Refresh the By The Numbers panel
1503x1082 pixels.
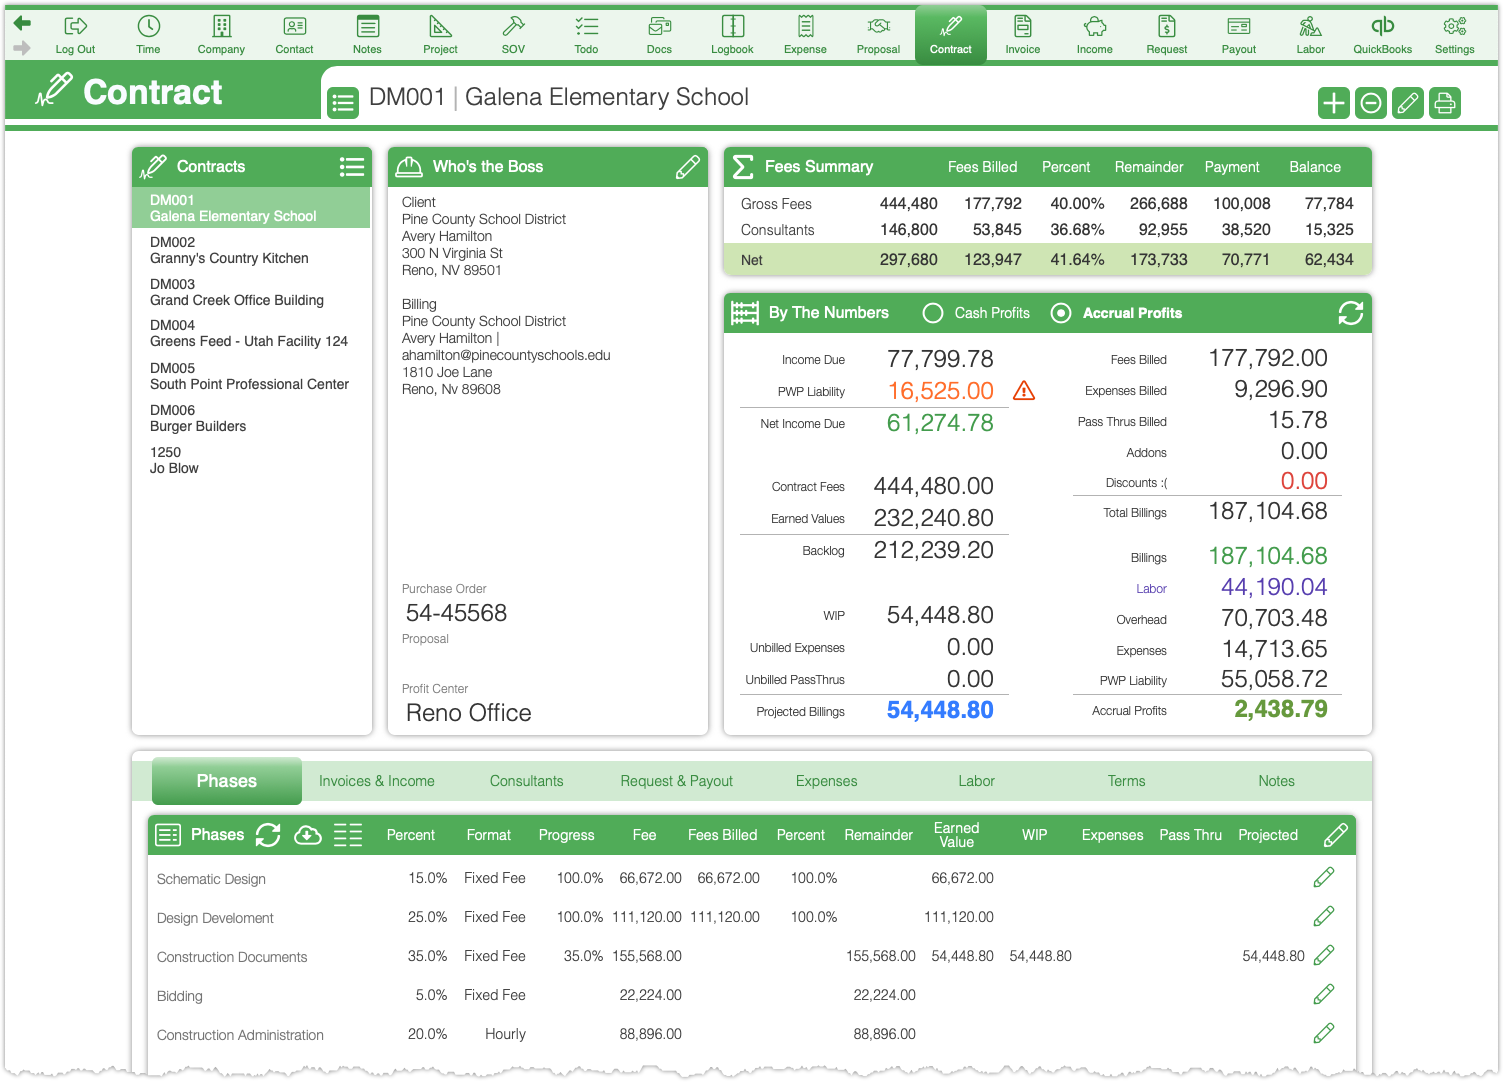pyautogui.click(x=1351, y=313)
